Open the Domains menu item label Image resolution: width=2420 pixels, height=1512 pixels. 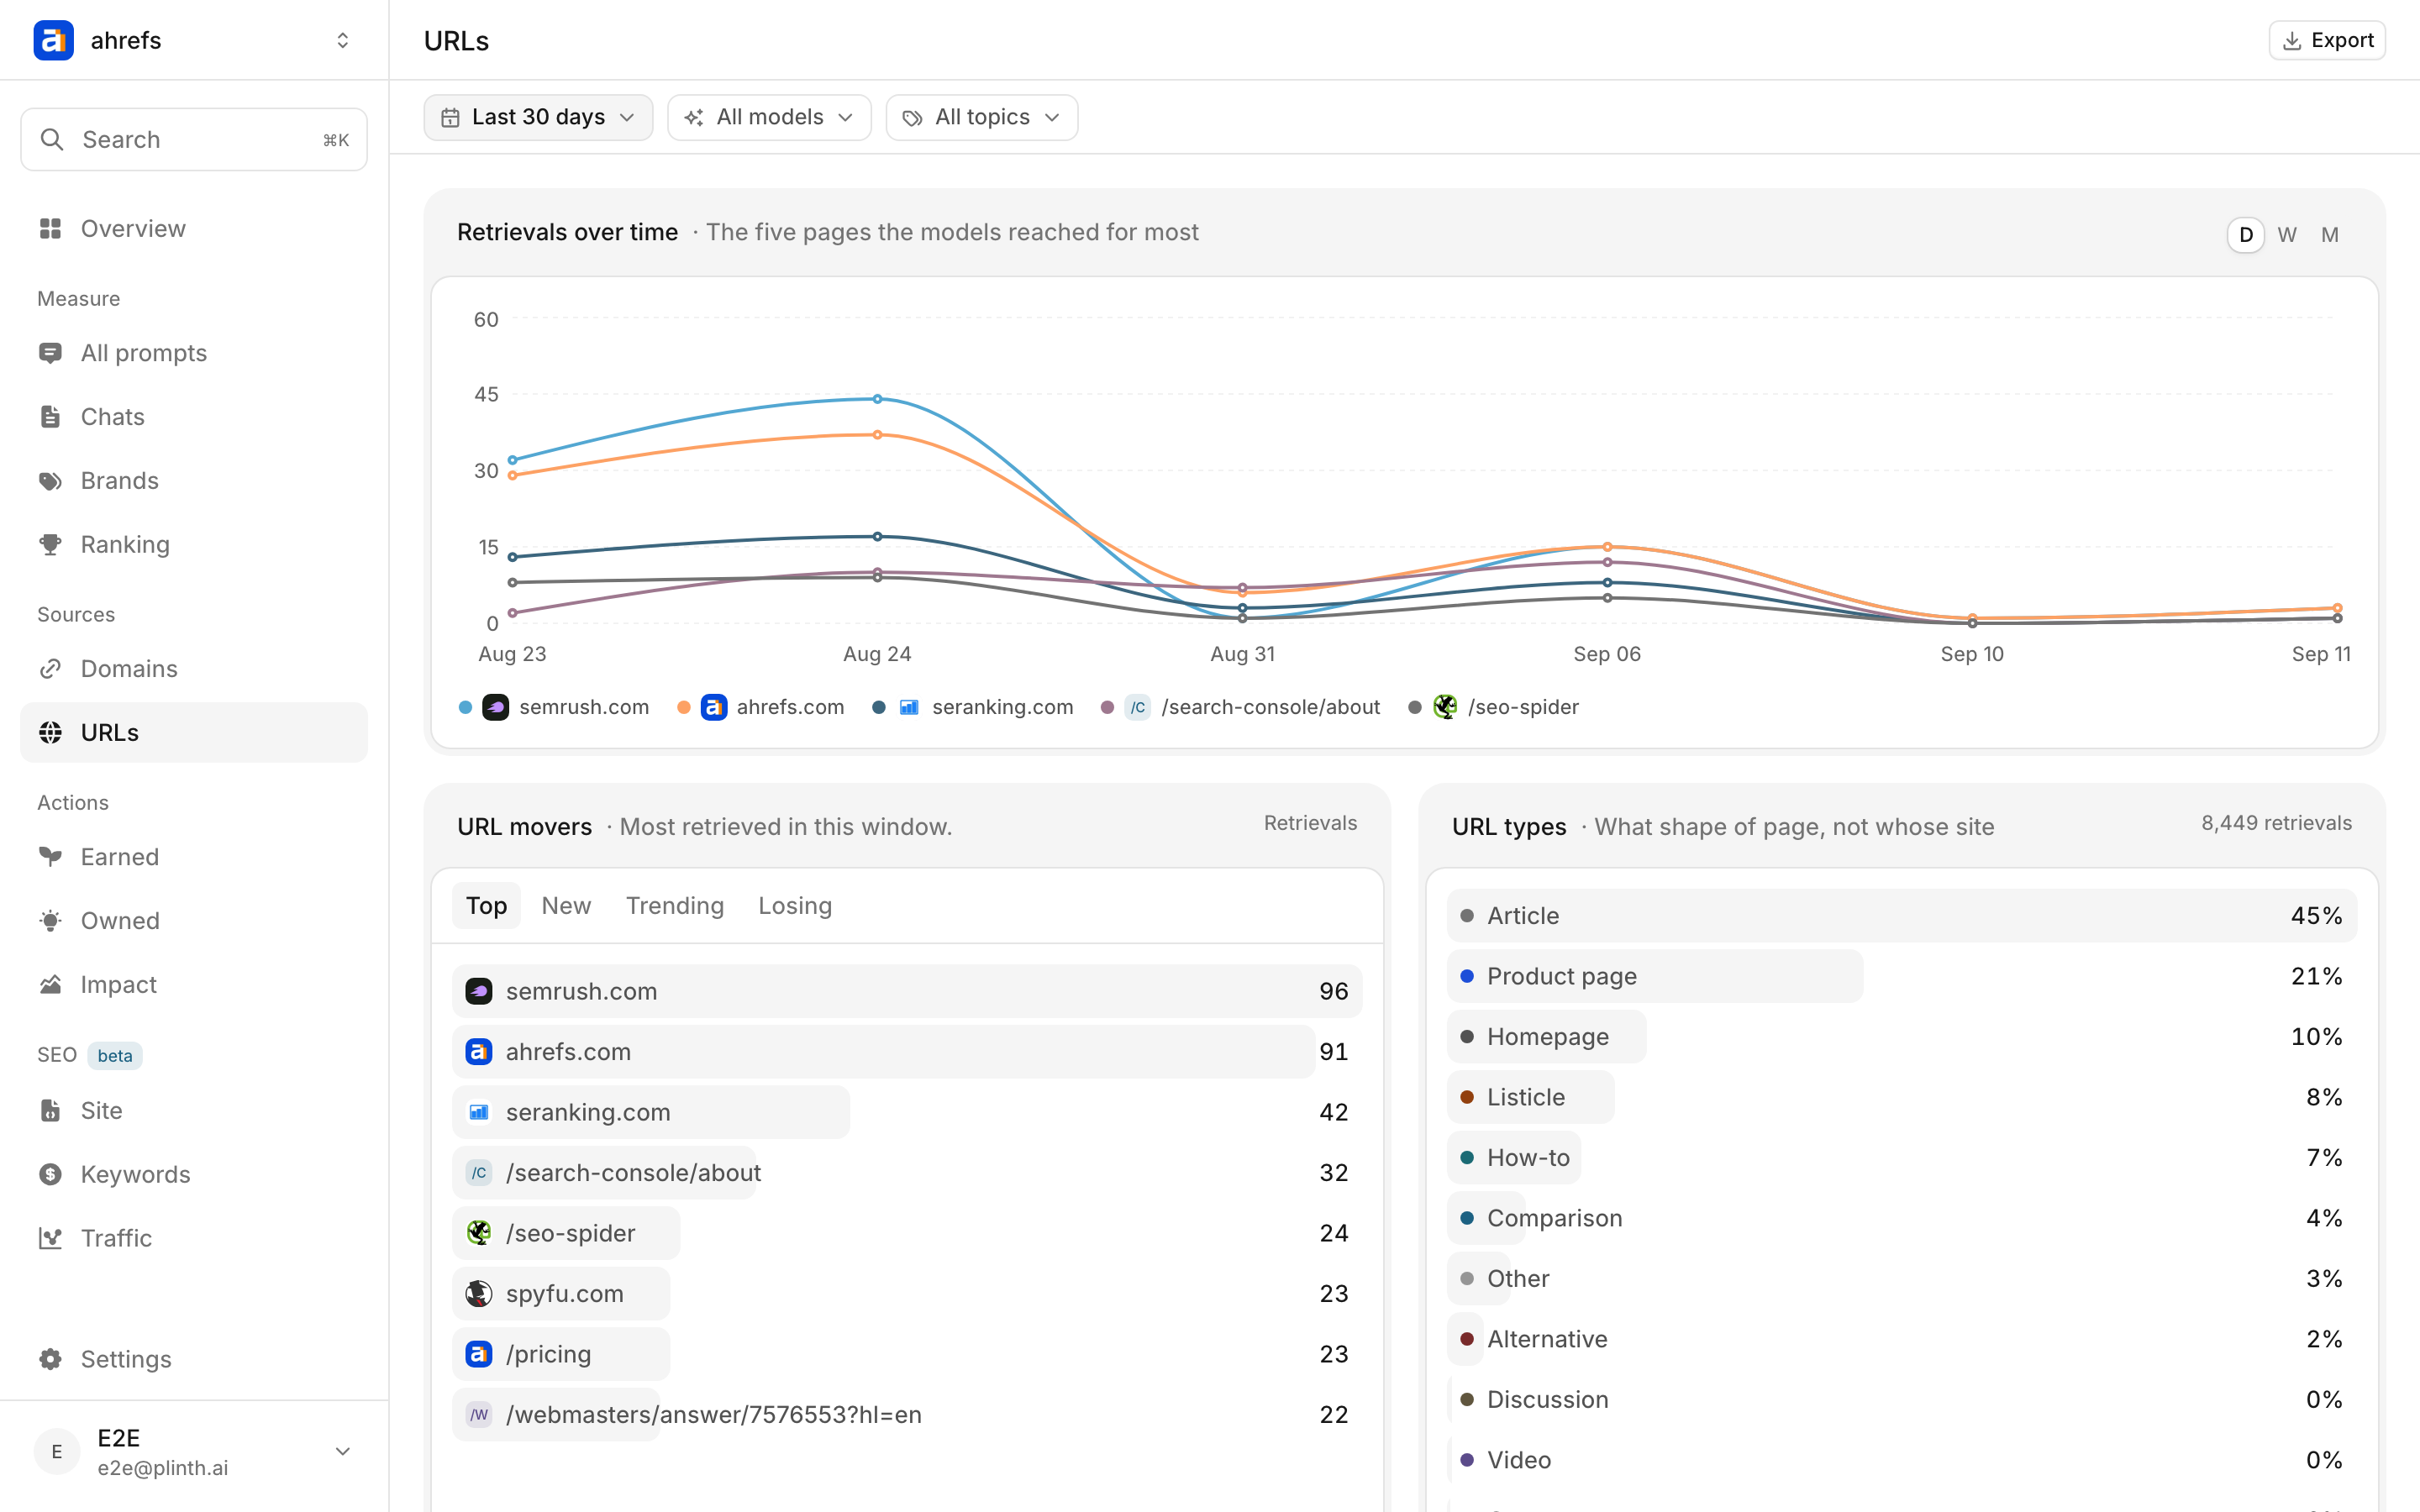click(x=129, y=669)
